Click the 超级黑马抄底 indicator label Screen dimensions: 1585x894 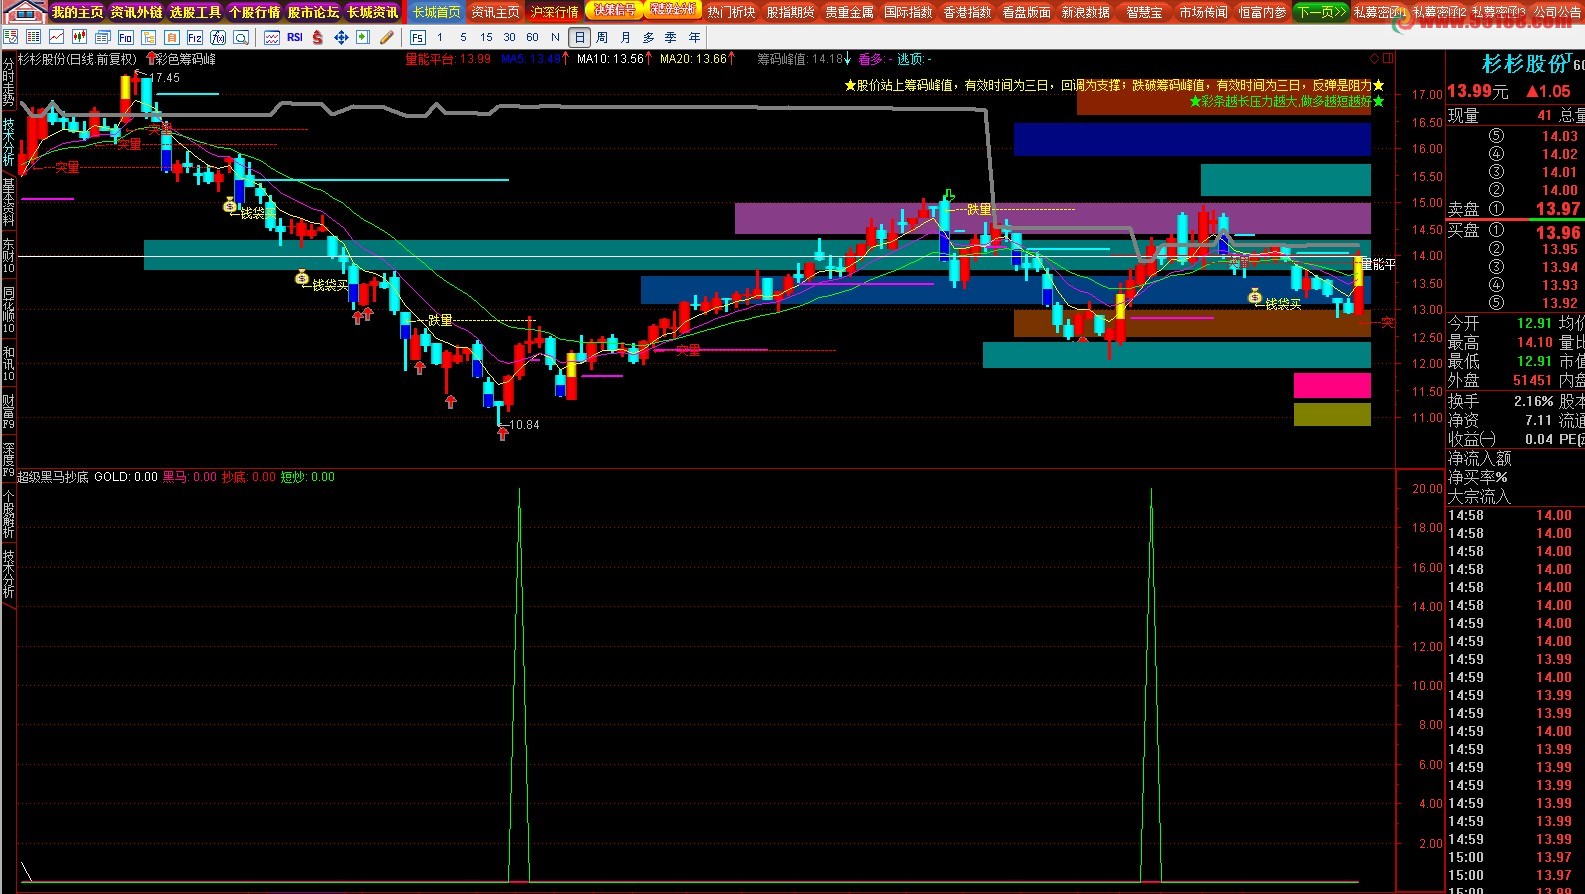click(53, 477)
